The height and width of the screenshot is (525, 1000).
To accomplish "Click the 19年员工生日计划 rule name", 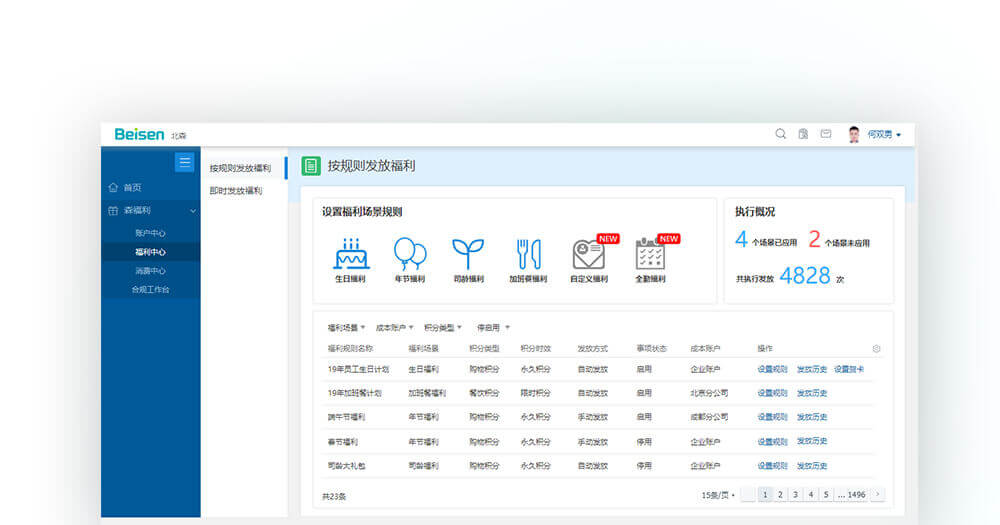I will [358, 369].
